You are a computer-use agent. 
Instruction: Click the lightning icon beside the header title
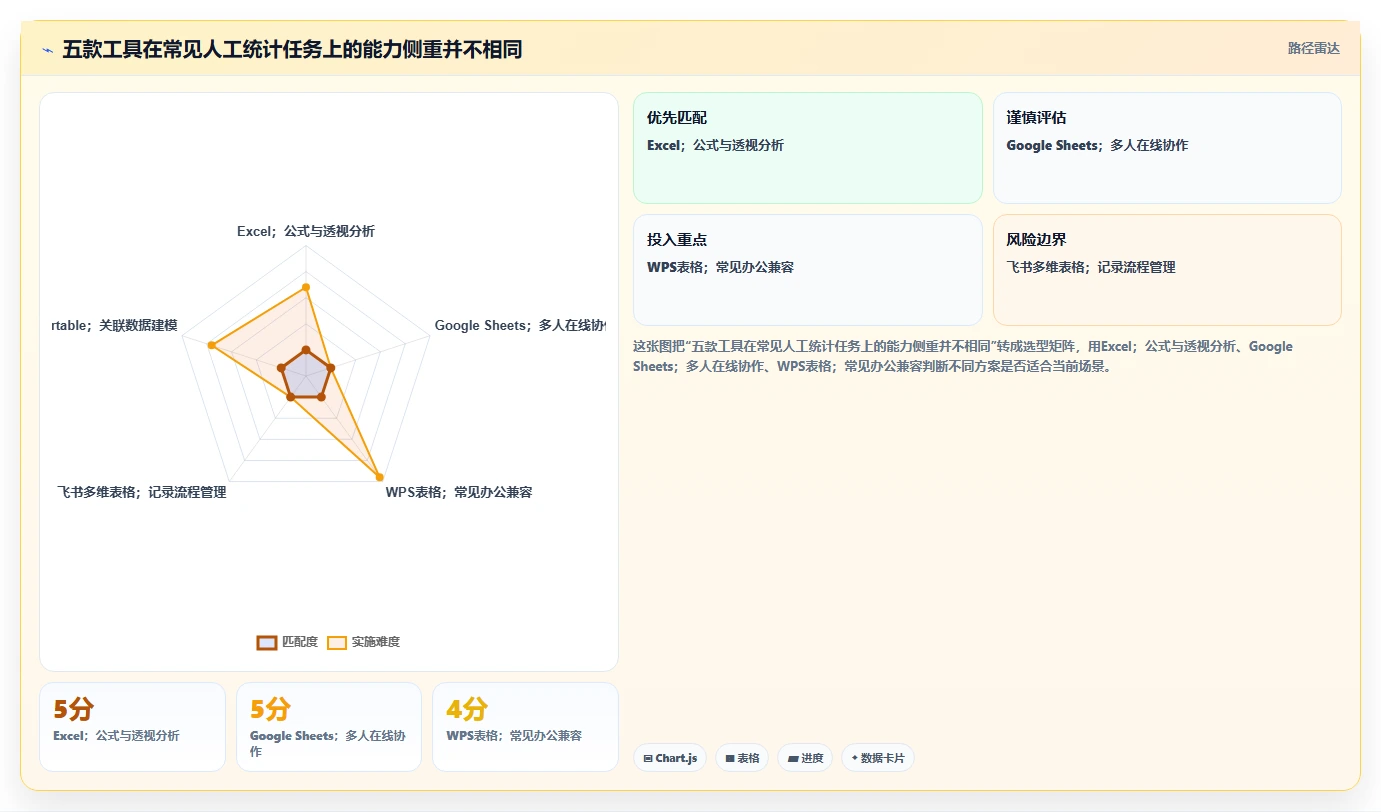click(48, 49)
